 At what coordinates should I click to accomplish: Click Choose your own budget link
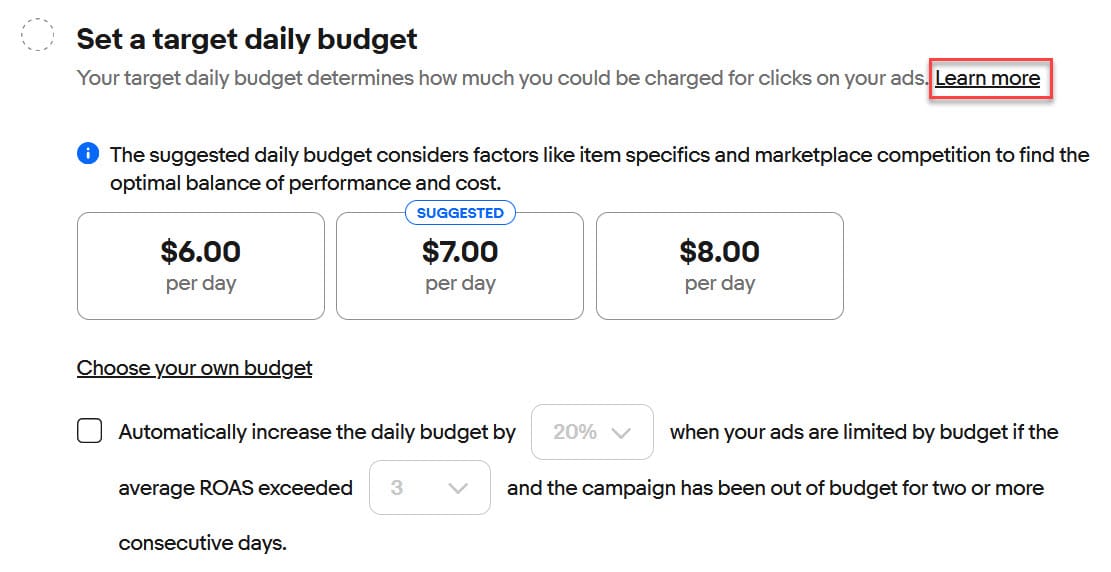(194, 368)
